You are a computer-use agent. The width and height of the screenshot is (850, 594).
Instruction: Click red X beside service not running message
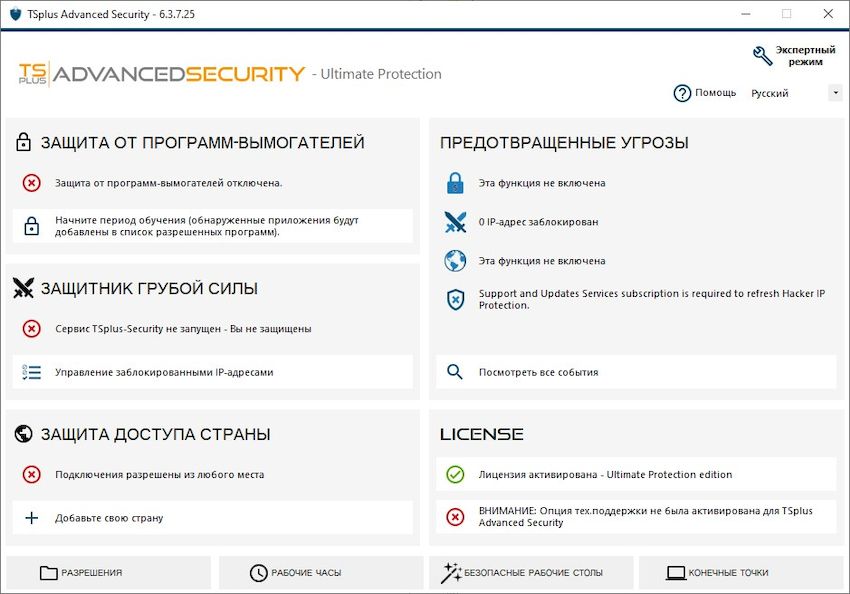click(x=31, y=328)
